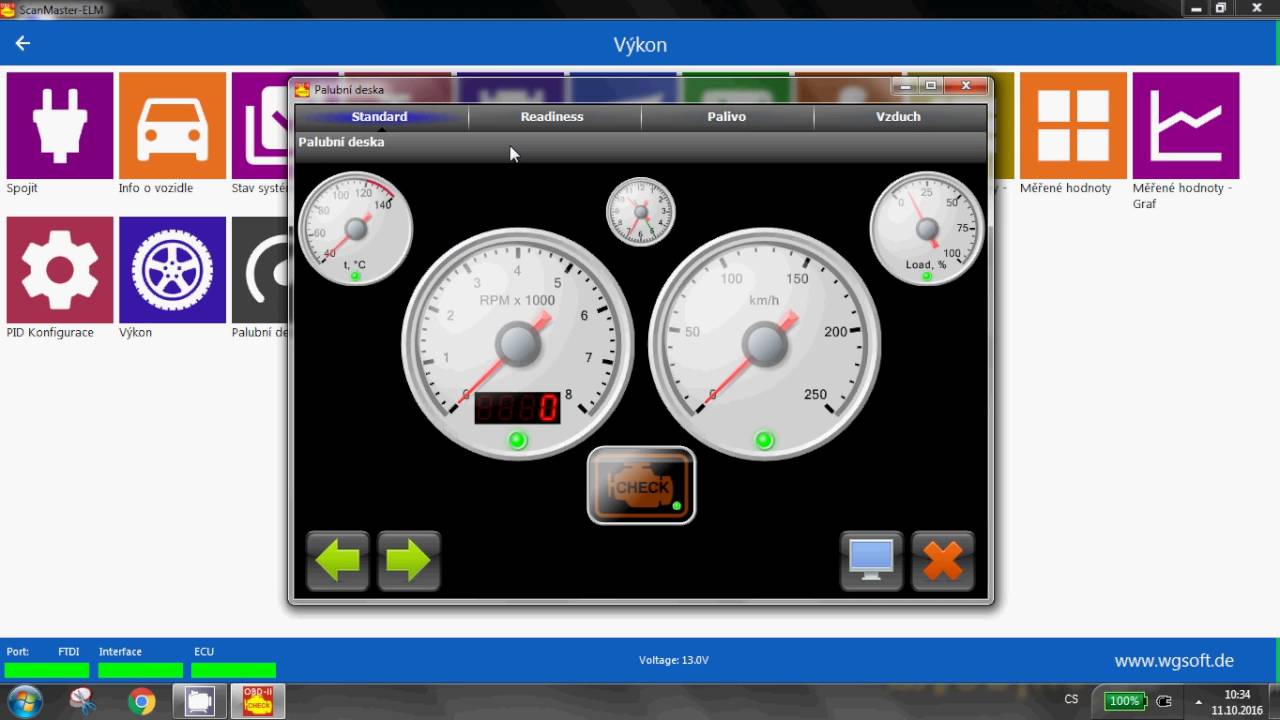Open Měřené hodnoty - Graf chart tile
Image resolution: width=1280 pixels, height=720 pixels.
[x=1185, y=126]
